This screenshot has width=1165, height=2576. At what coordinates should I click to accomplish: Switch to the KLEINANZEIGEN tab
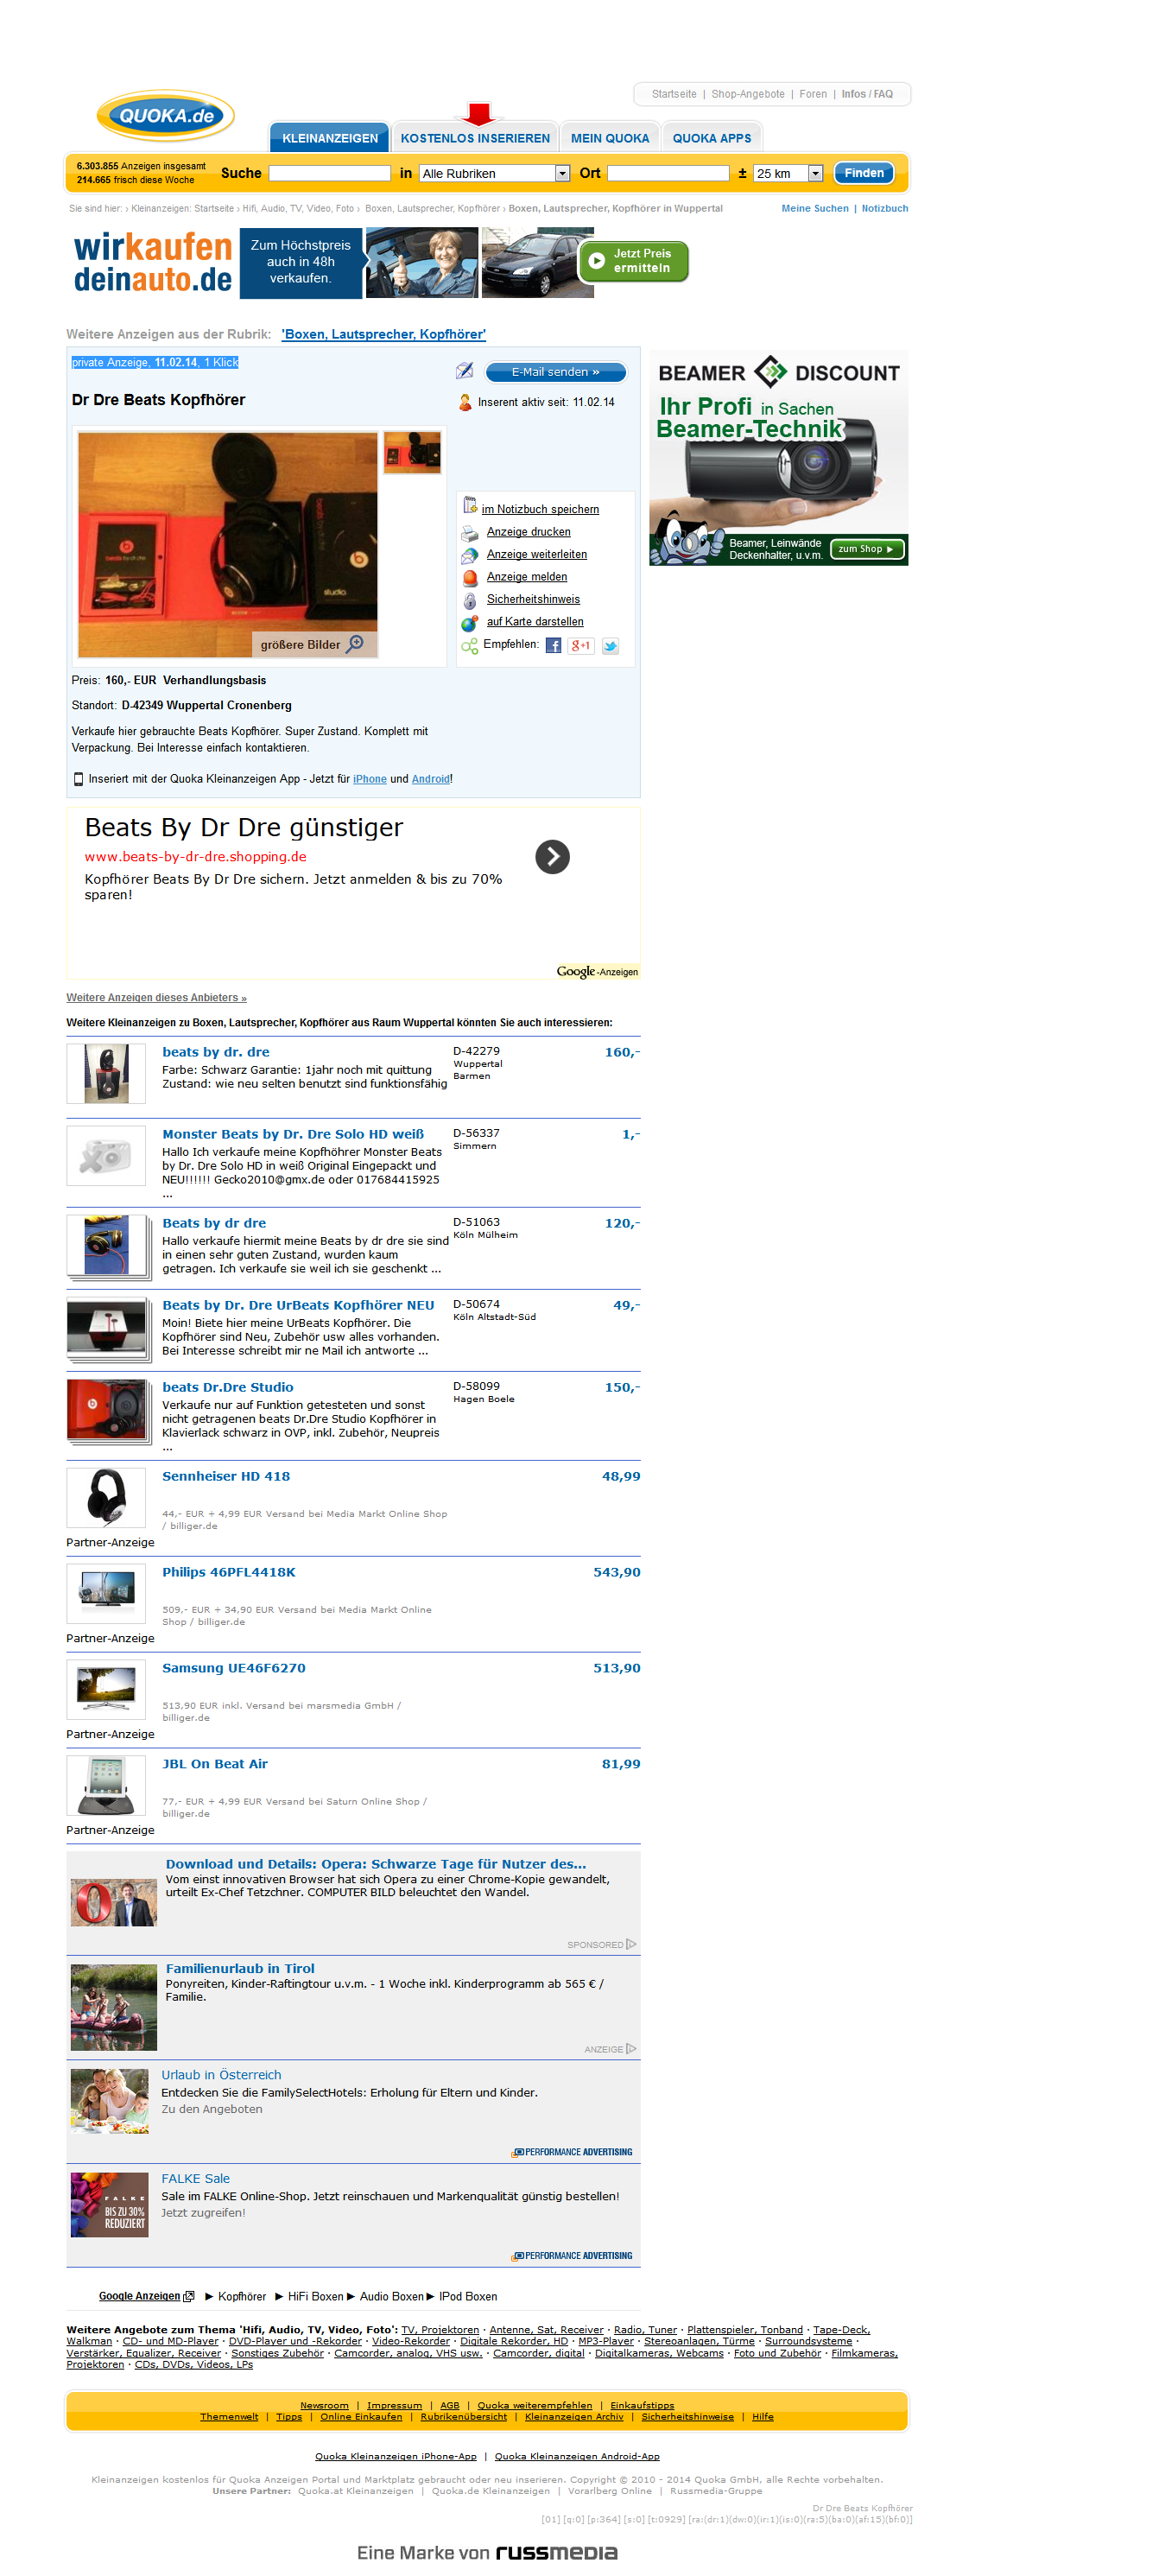coord(330,138)
